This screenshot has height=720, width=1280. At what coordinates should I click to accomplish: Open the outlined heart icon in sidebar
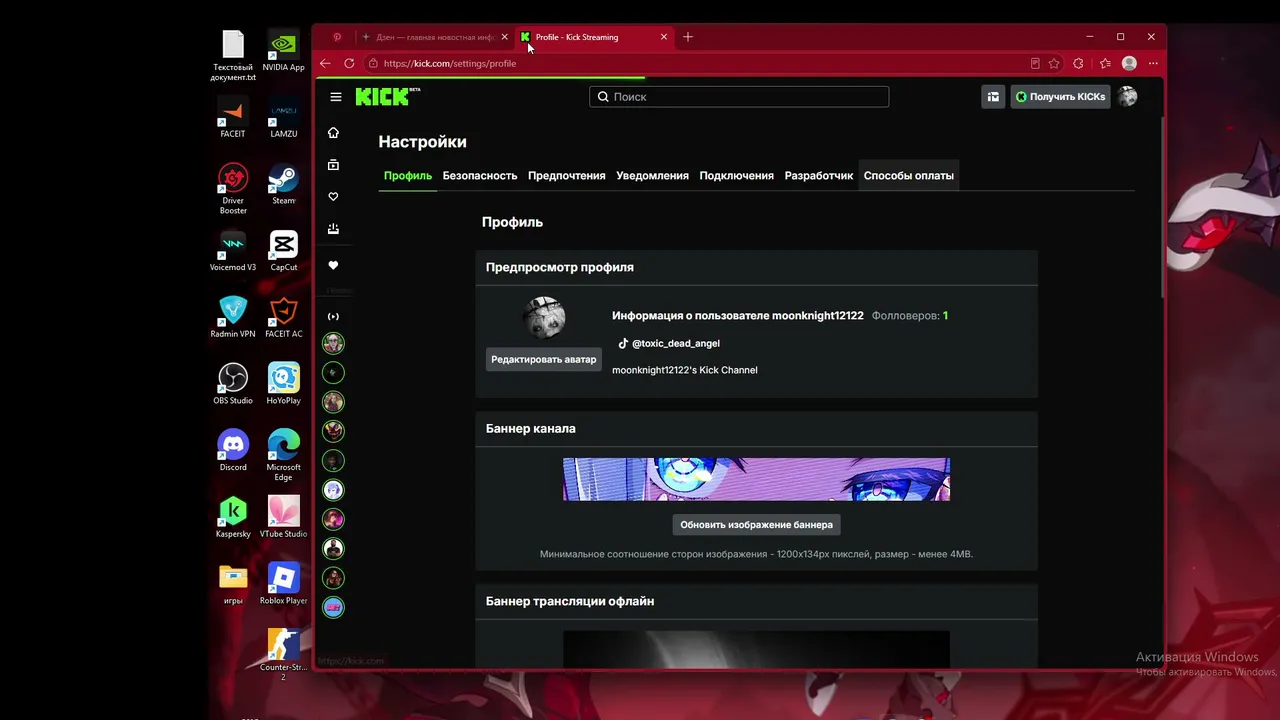pyautogui.click(x=333, y=197)
